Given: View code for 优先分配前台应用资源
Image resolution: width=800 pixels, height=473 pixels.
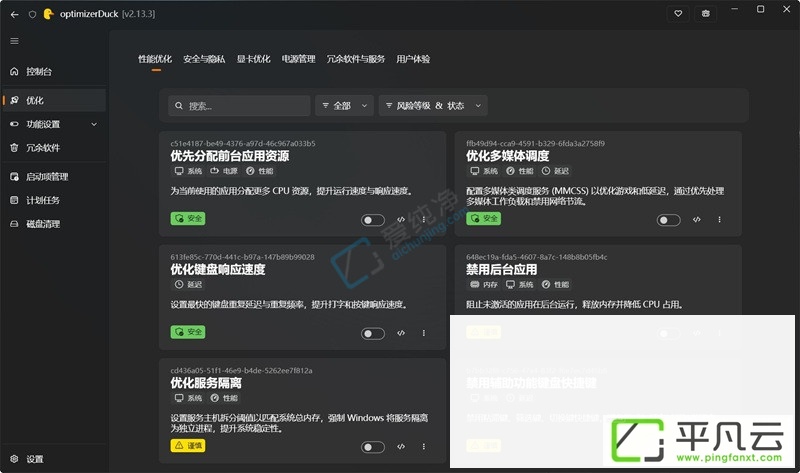Looking at the screenshot, I should tap(401, 219).
